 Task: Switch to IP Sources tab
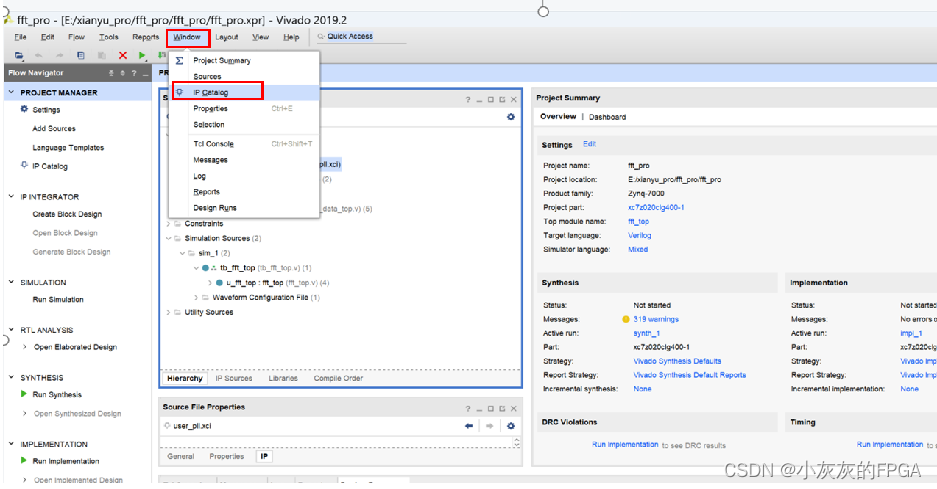pyautogui.click(x=234, y=378)
